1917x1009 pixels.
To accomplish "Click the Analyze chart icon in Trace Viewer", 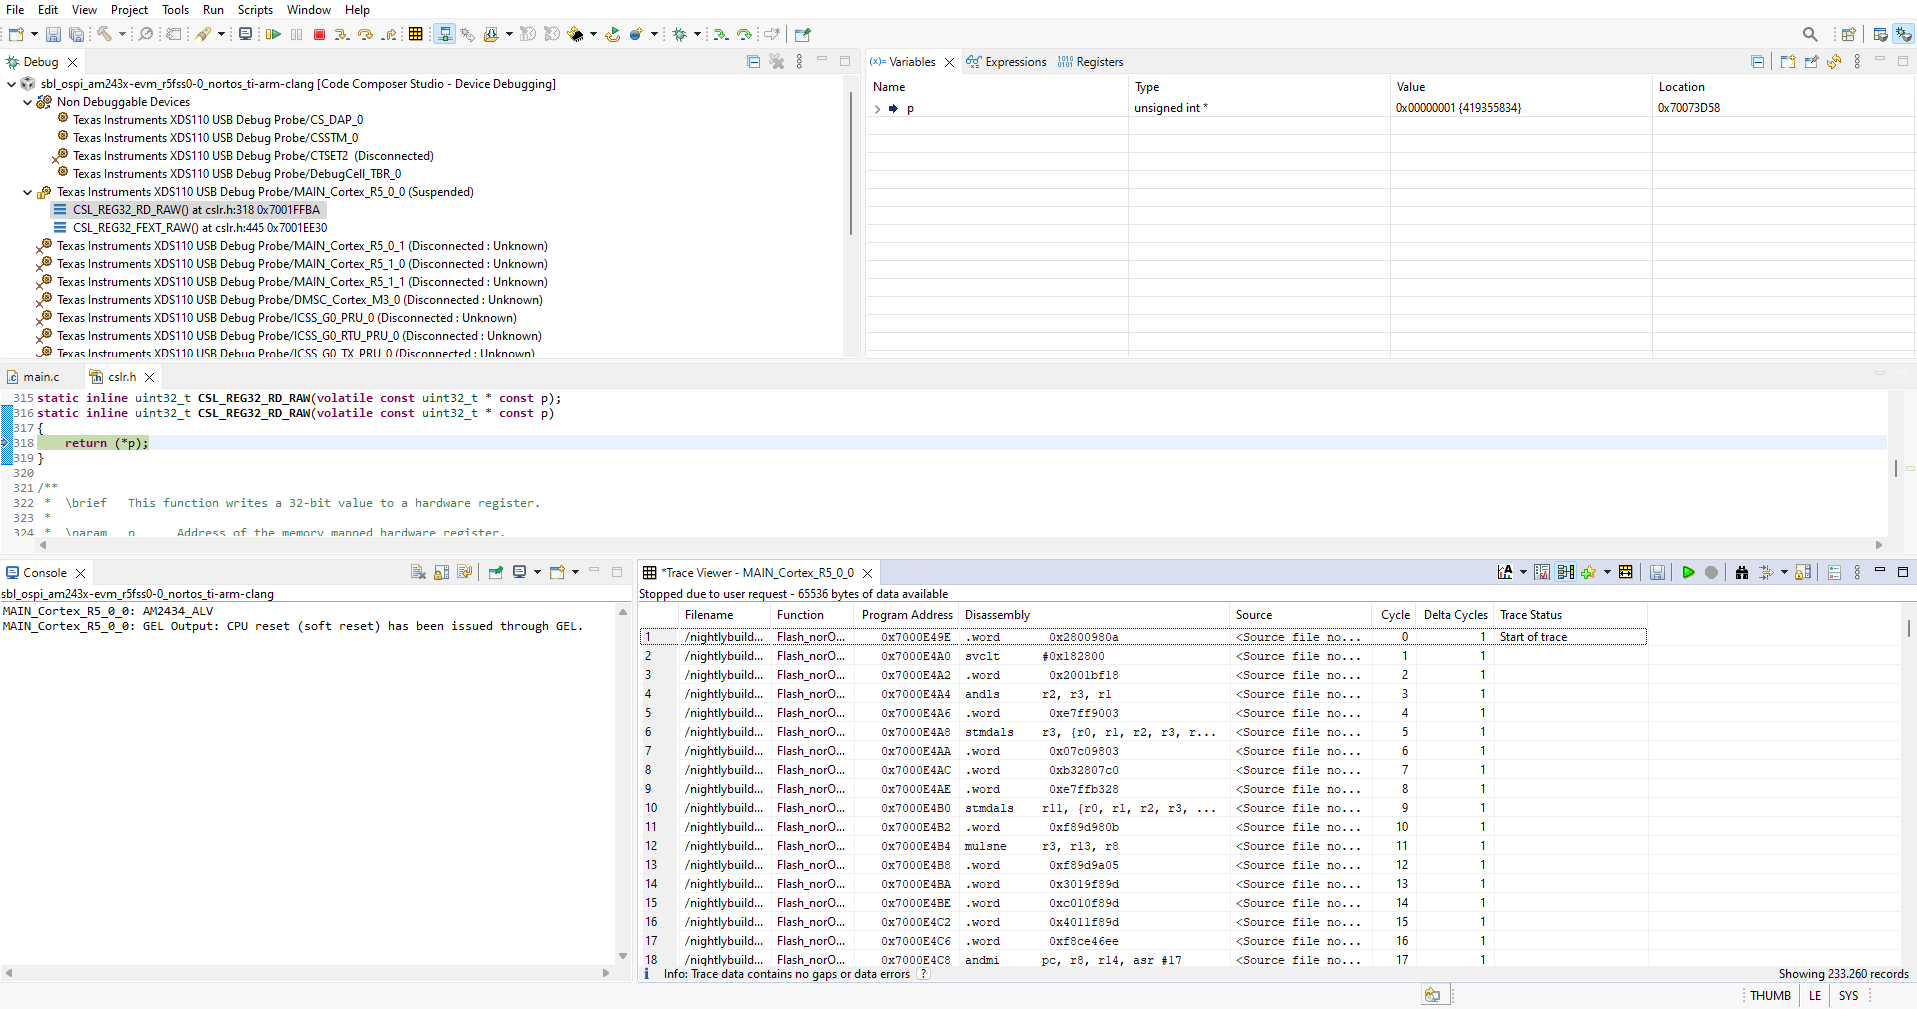I will [x=1505, y=572].
